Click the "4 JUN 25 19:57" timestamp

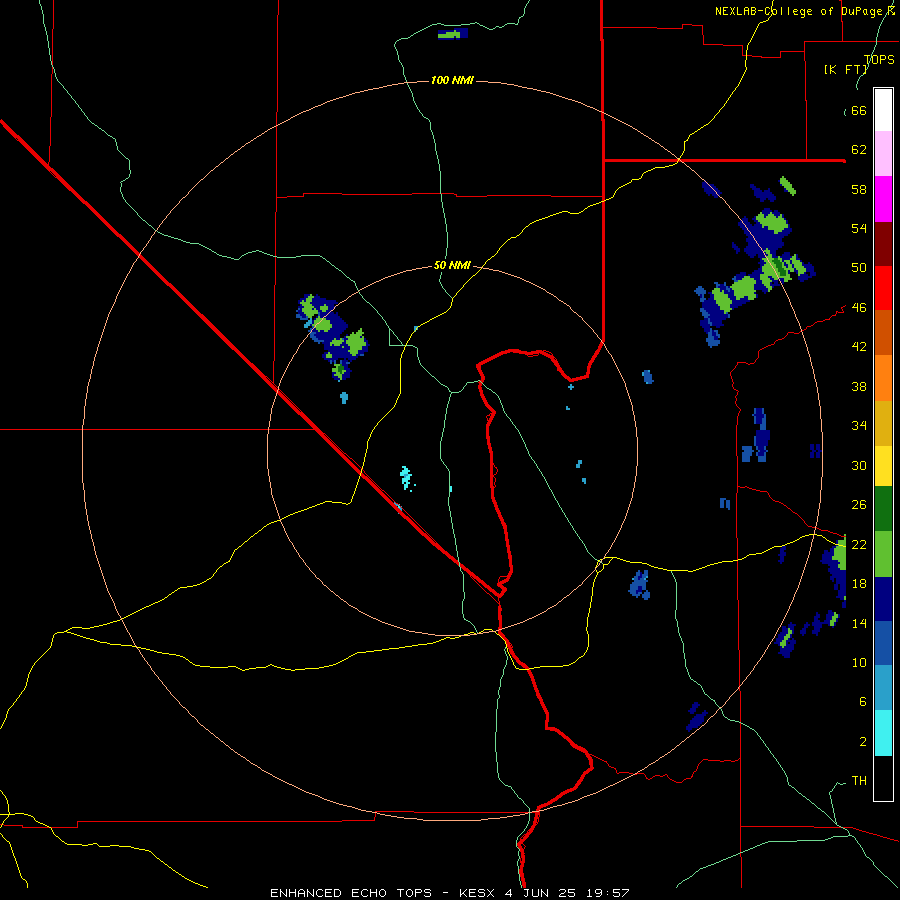pos(567,893)
